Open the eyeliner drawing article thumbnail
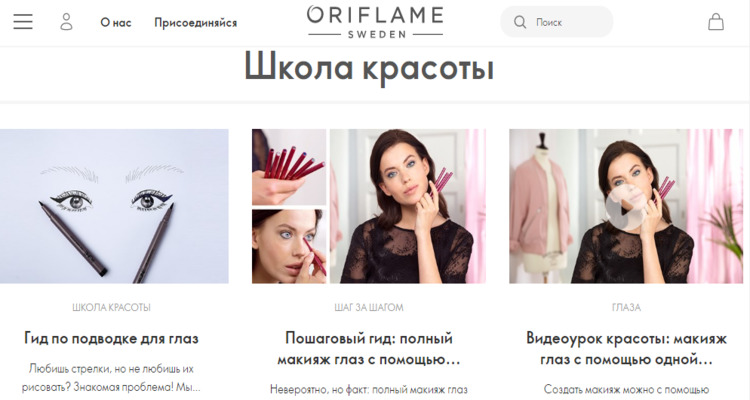This screenshot has height=400, width=750. (114, 206)
